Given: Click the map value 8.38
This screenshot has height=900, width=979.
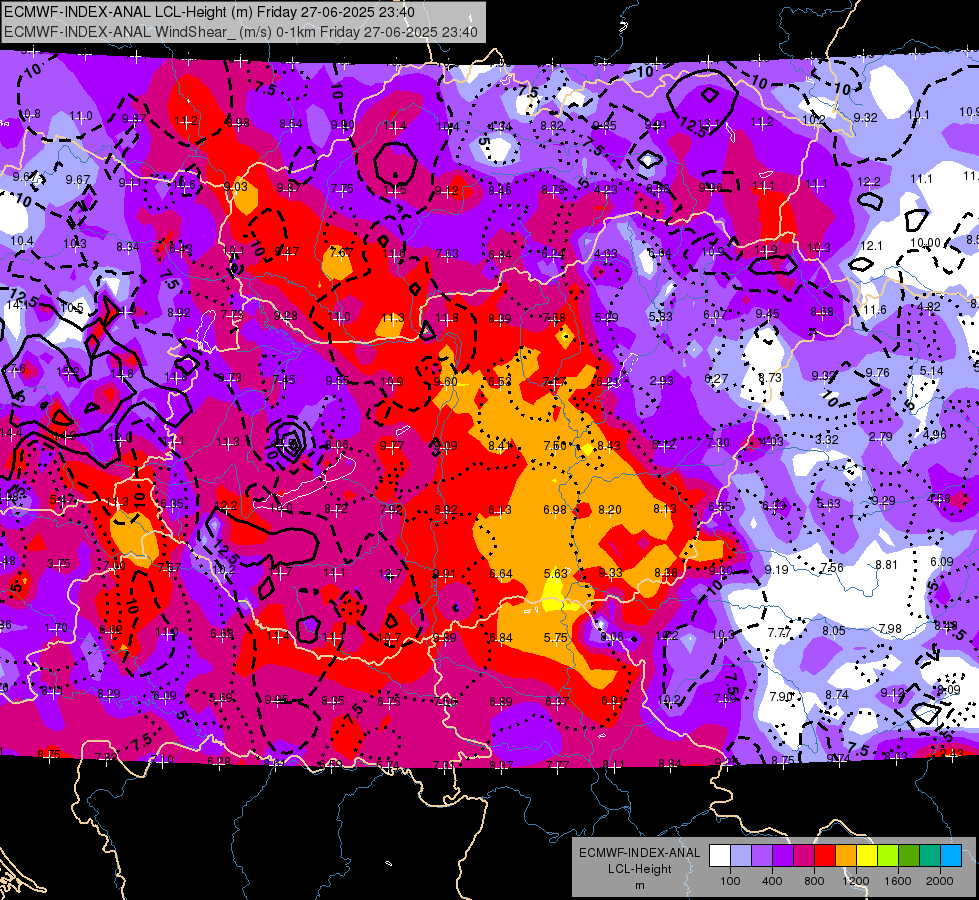Looking at the screenshot, I should (666, 573).
